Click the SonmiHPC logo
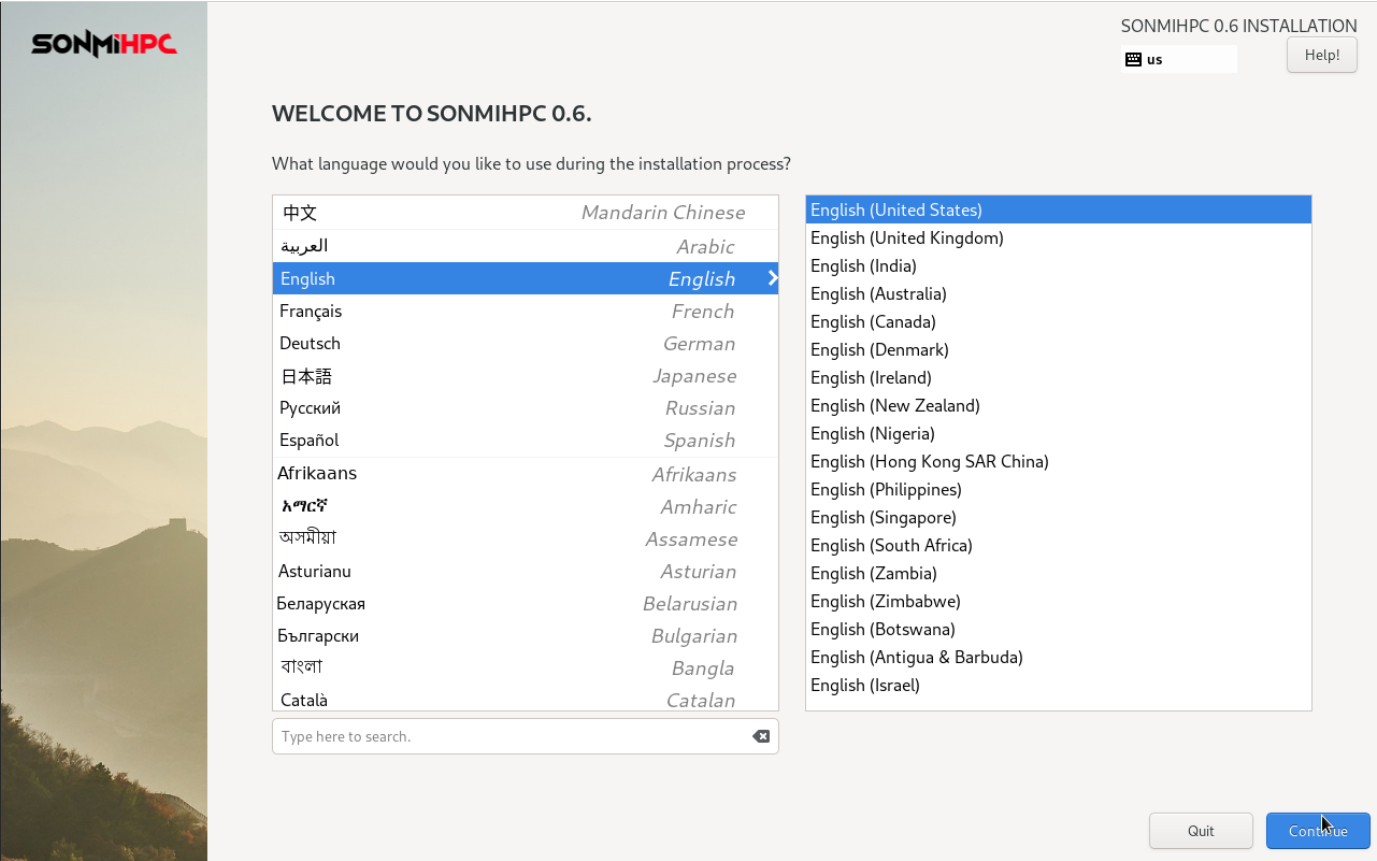The image size is (1377, 861). point(104,45)
